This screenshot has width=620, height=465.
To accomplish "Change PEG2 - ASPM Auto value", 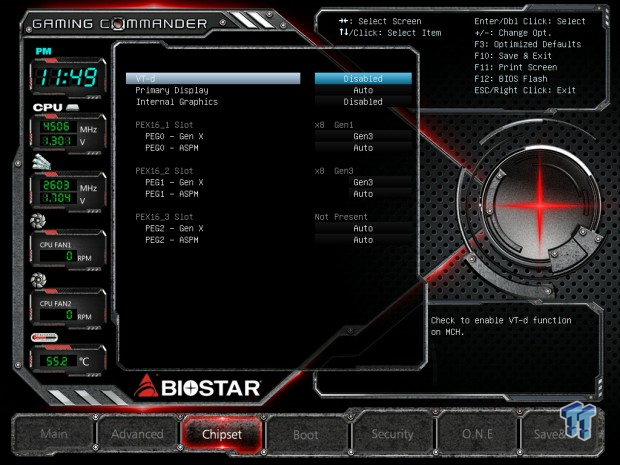I will (x=363, y=240).
